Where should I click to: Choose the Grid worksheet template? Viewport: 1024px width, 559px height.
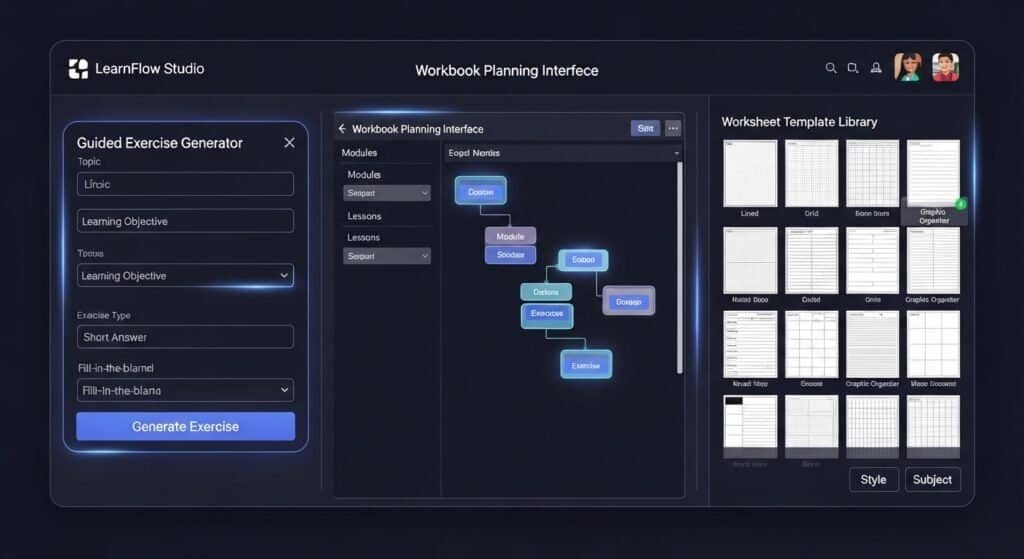tap(811, 173)
